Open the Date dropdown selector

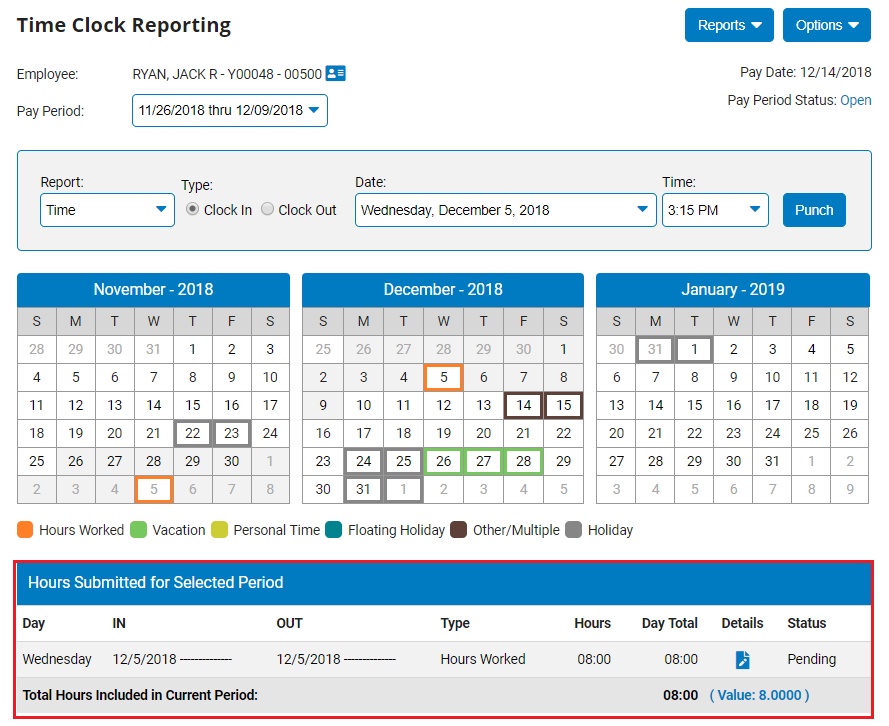505,210
